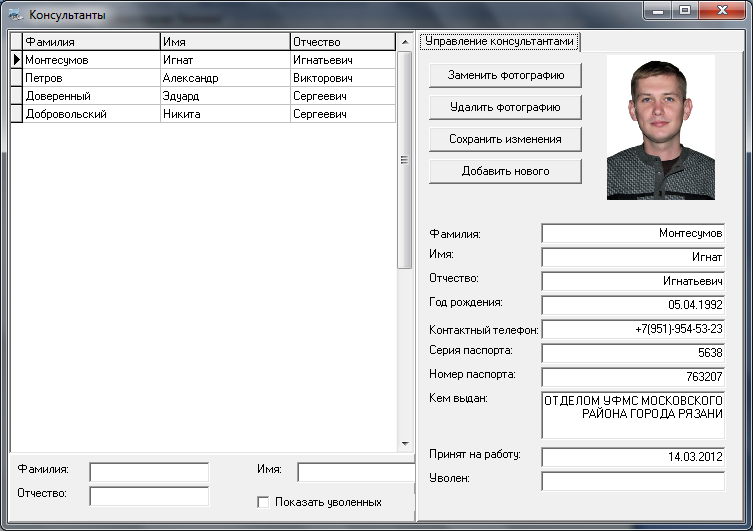Select row selector for Добровольский
This screenshot has width=753, height=531.
[x=16, y=114]
